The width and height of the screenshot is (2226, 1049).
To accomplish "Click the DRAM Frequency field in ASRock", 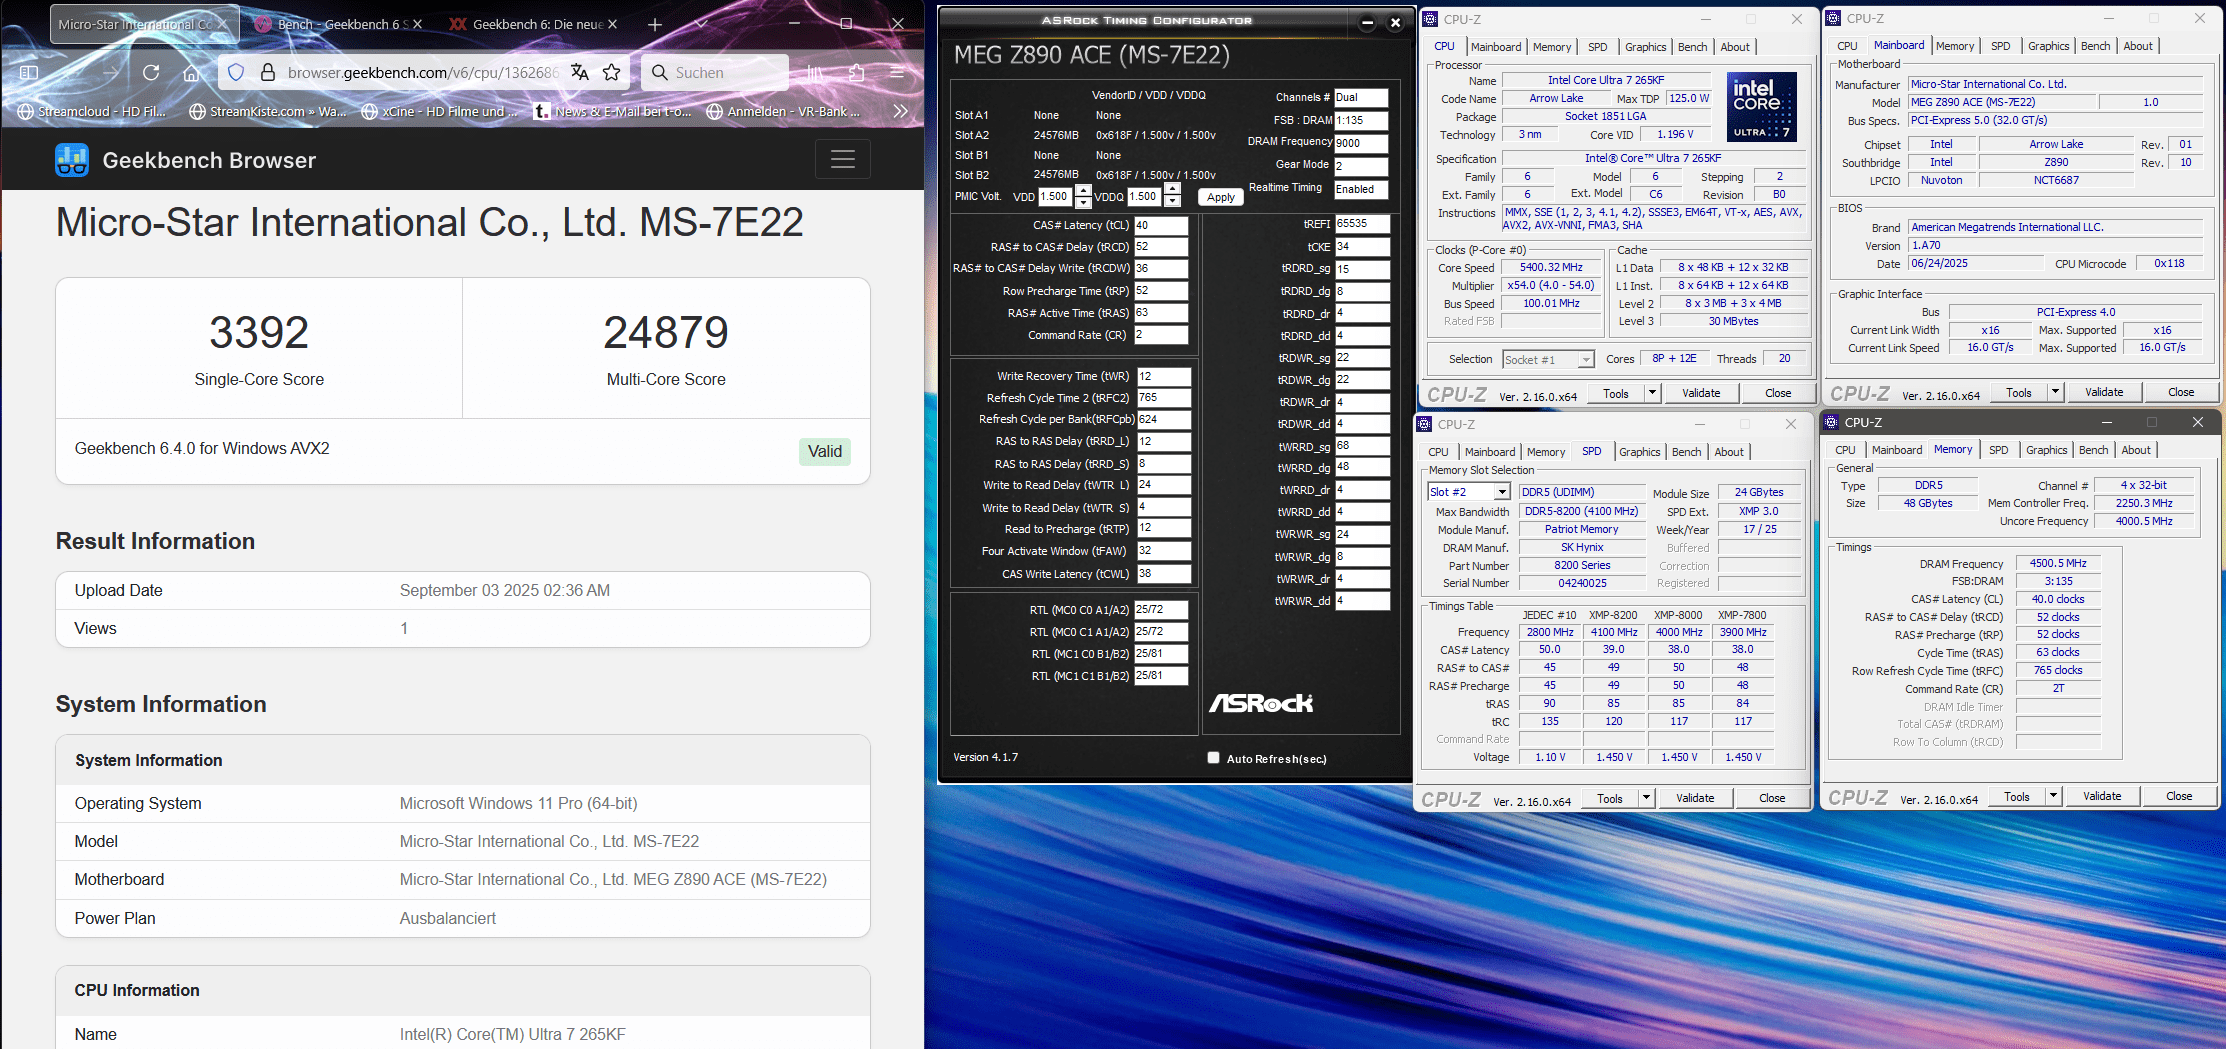I will coord(1361,143).
